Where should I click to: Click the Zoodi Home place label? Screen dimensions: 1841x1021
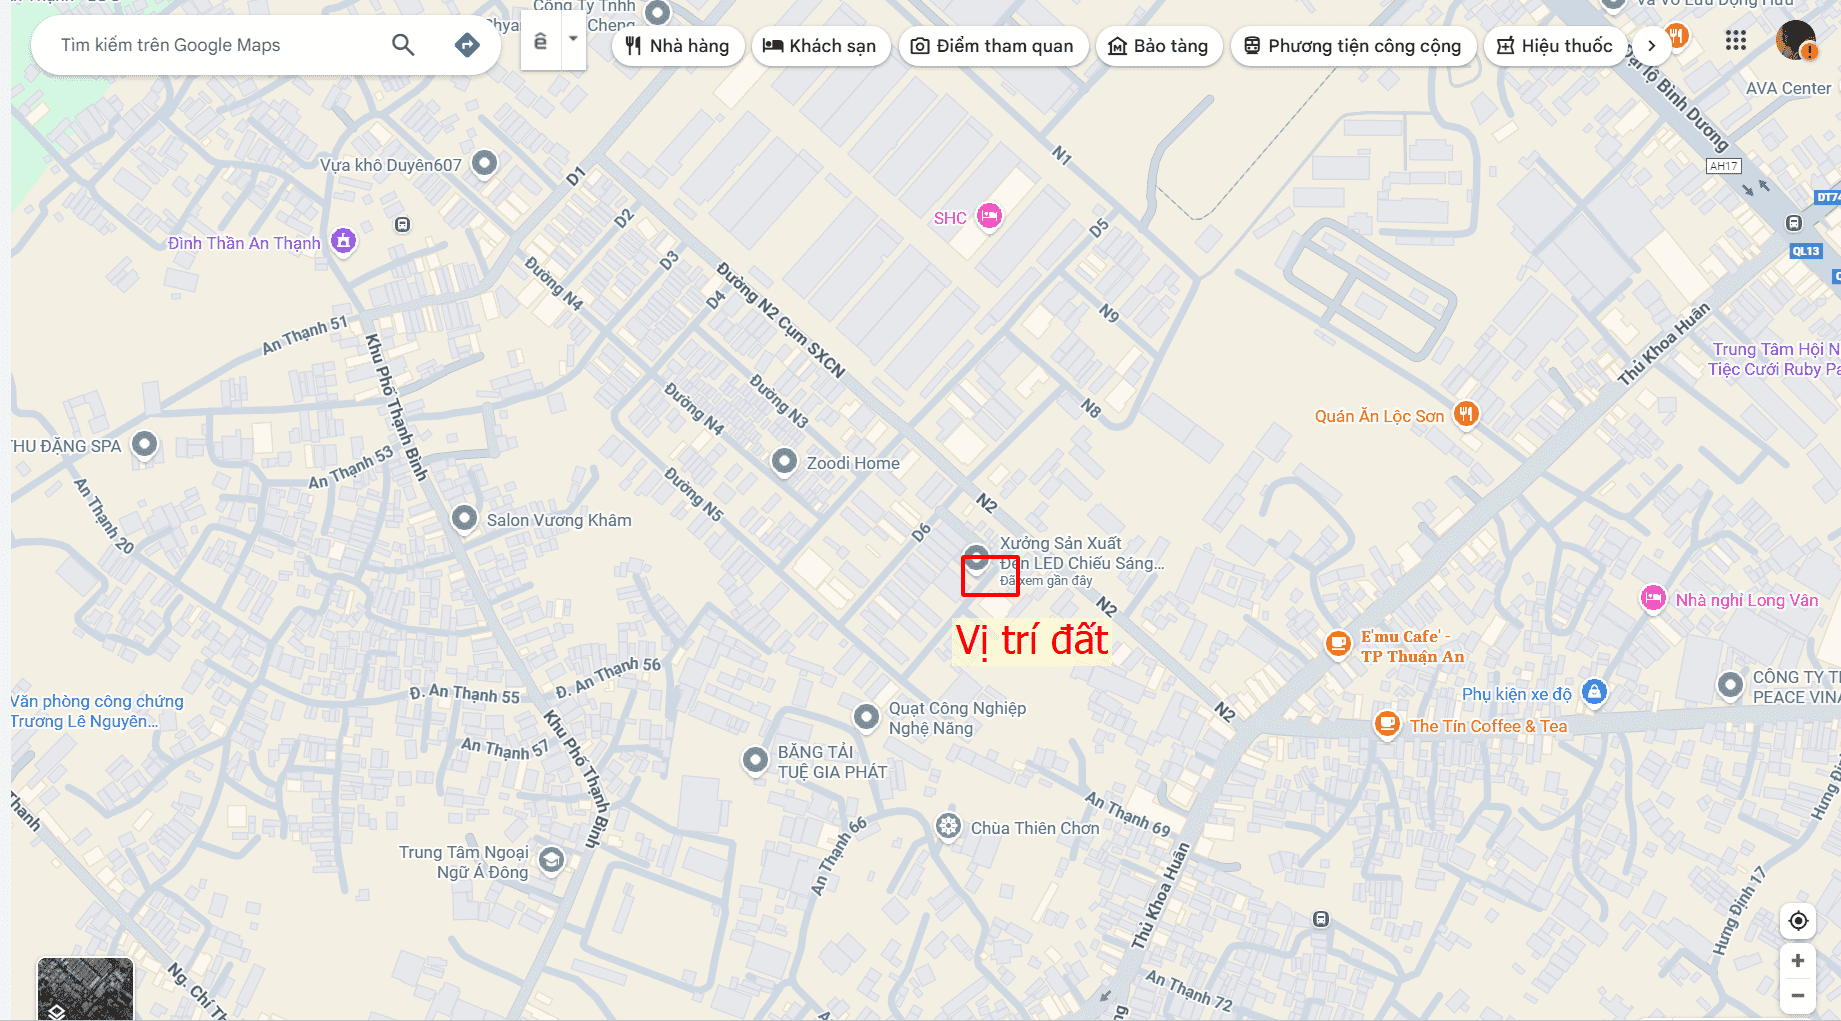pos(853,463)
